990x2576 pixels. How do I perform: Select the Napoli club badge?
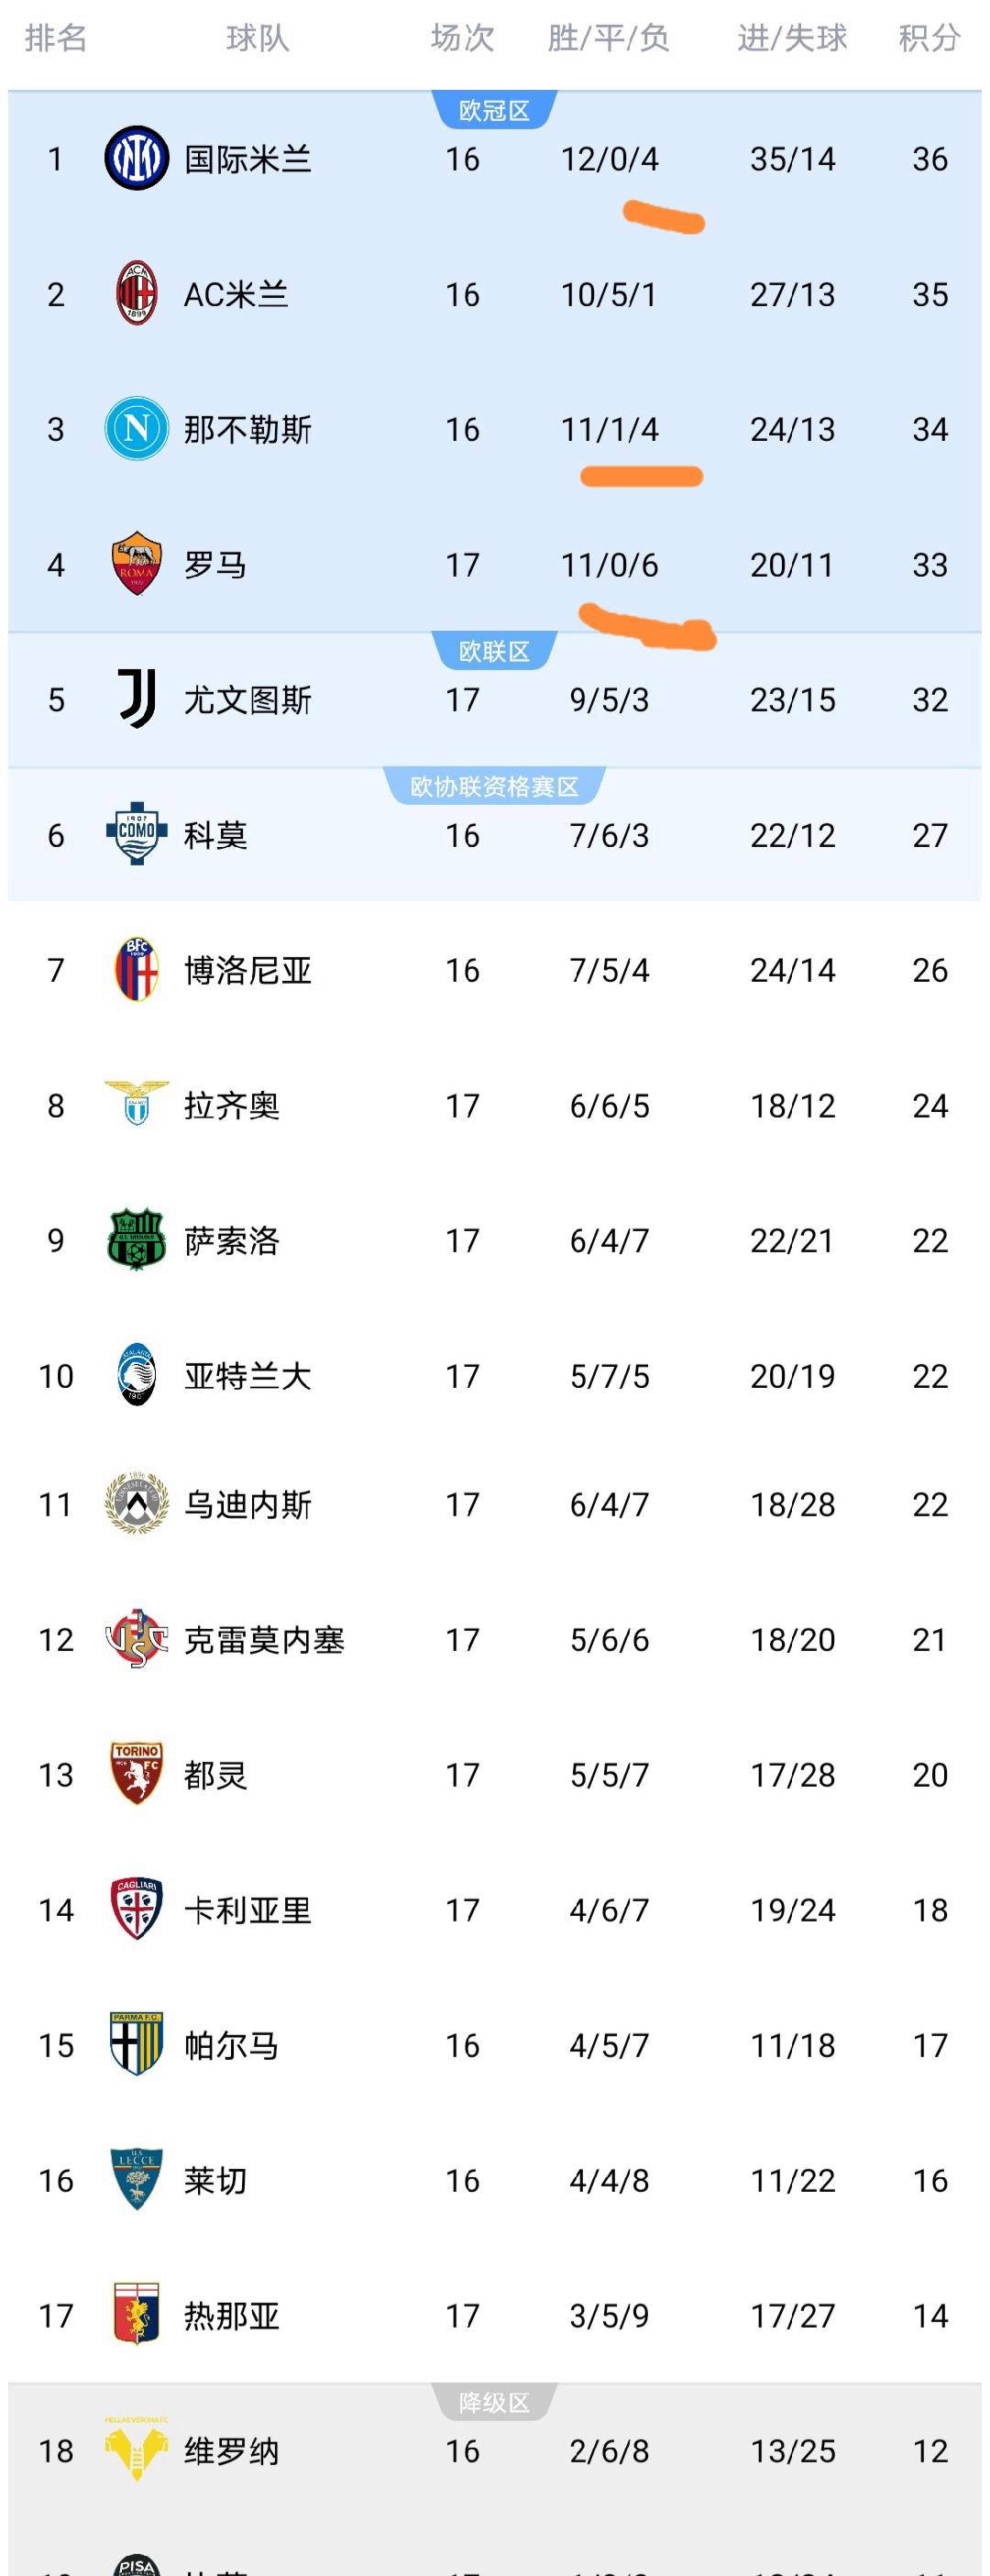point(138,429)
